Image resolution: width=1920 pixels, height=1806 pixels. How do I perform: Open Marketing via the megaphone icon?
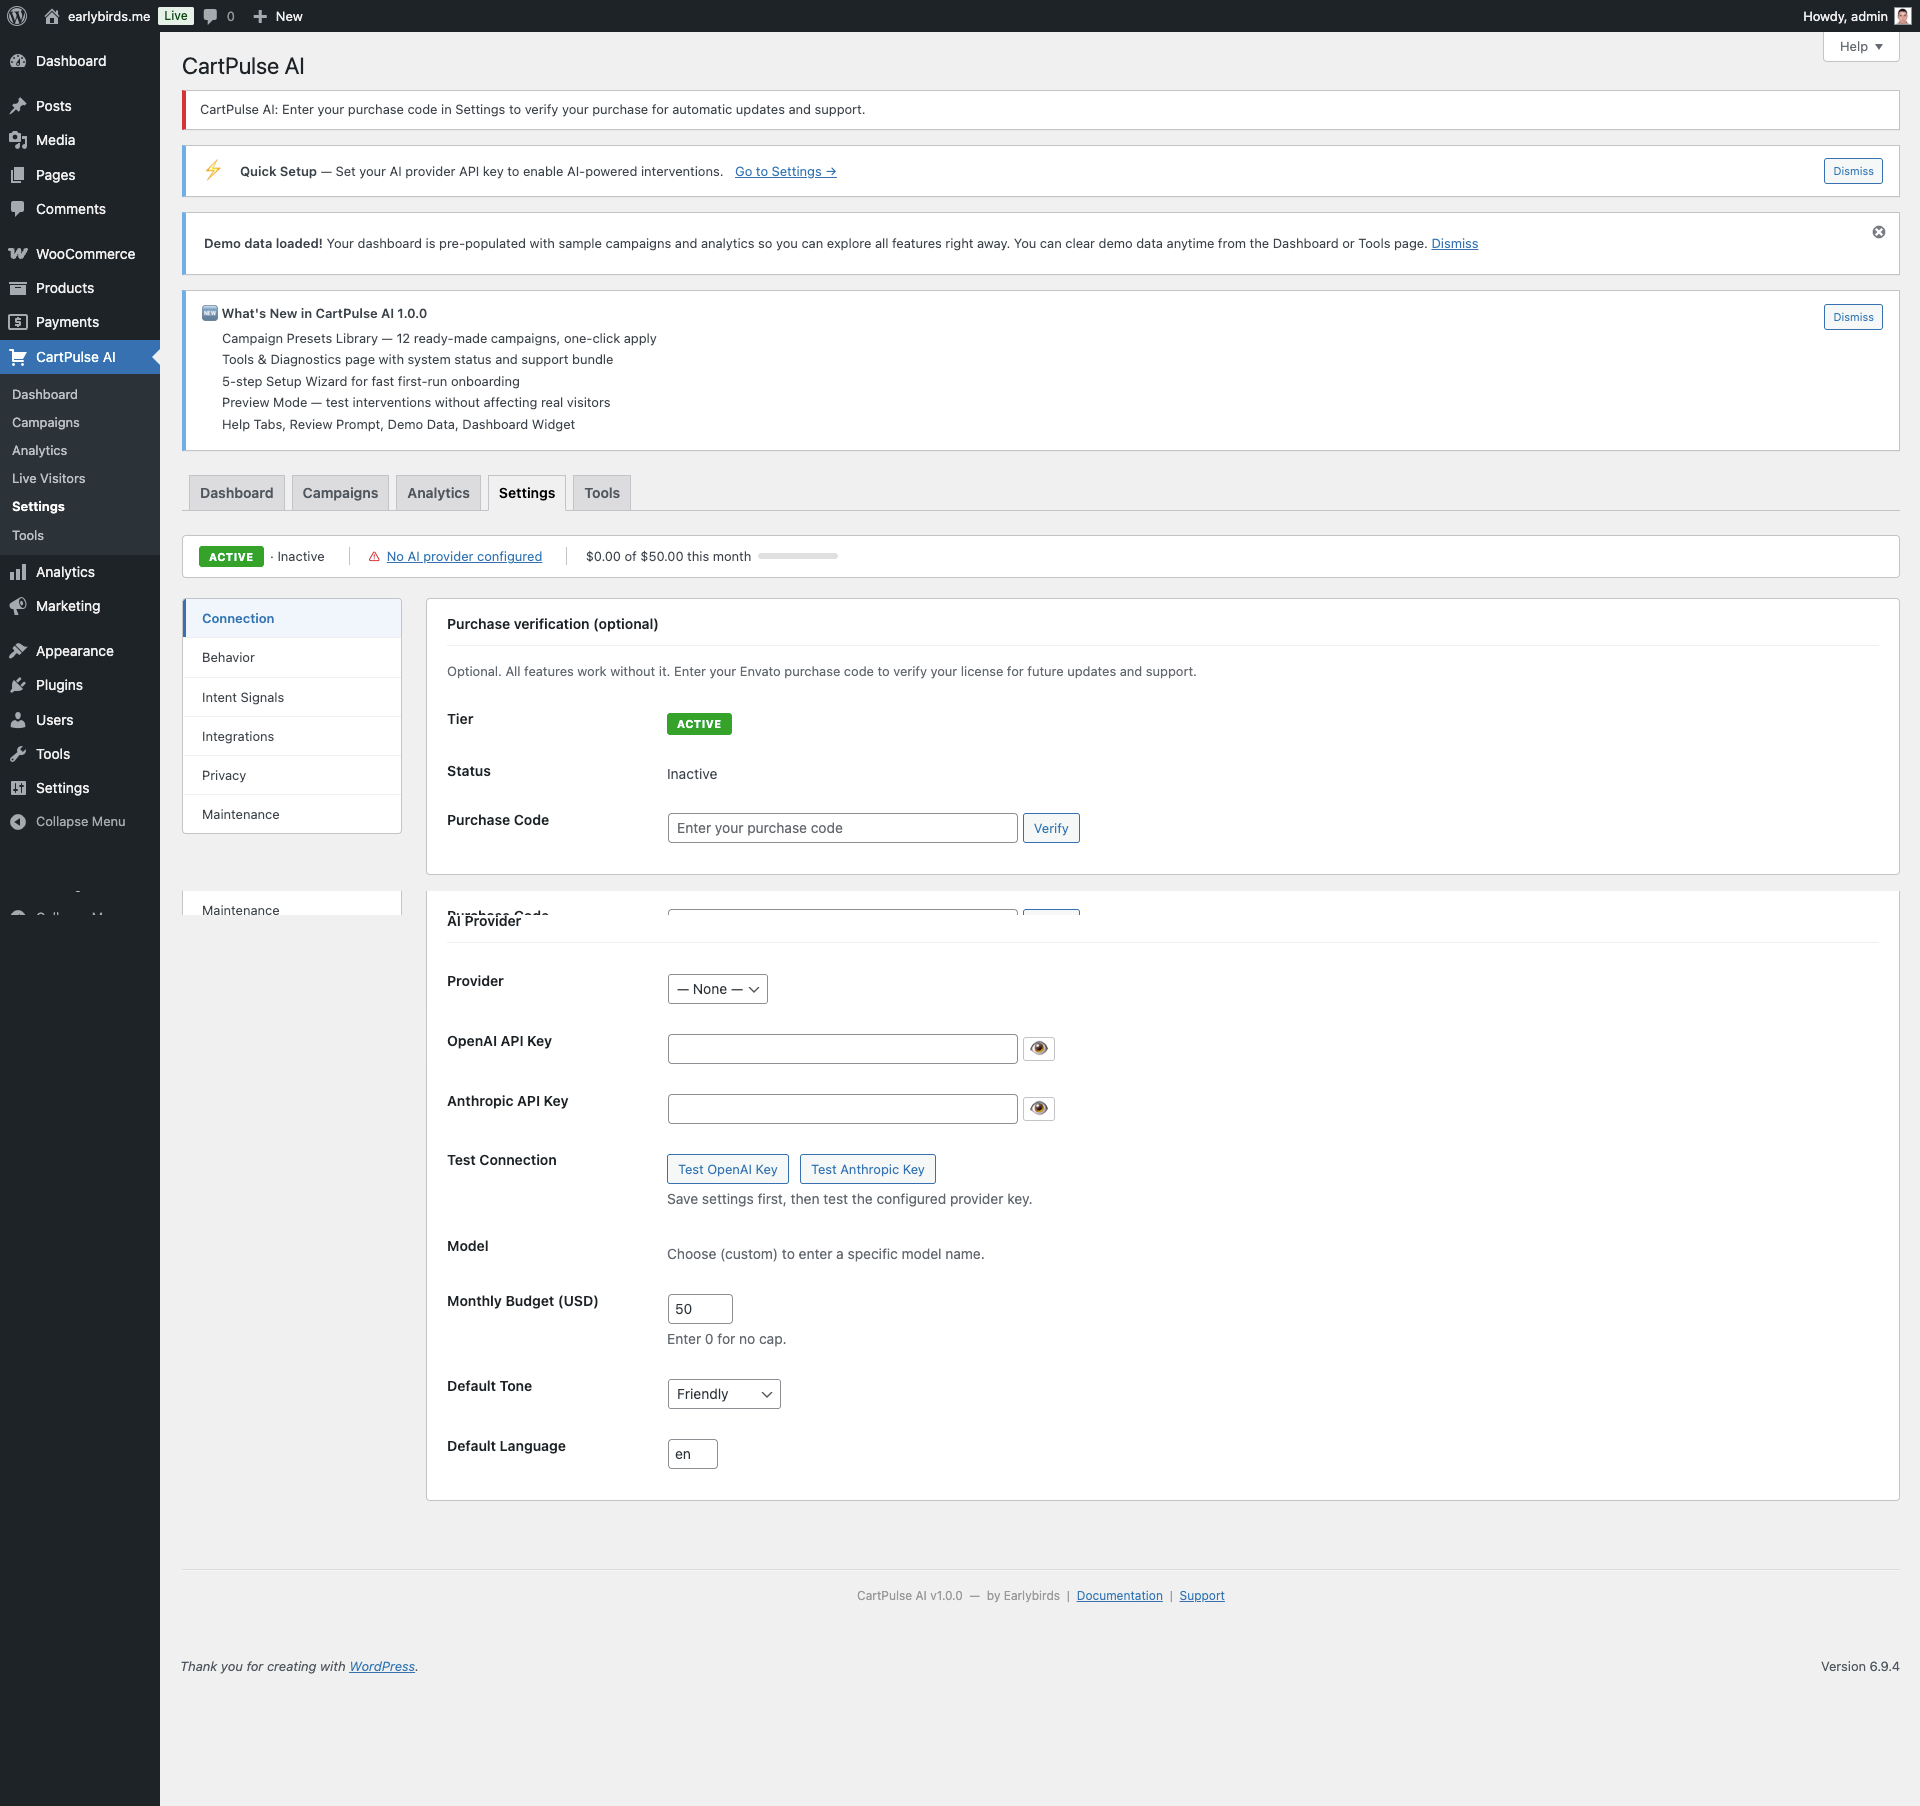point(19,605)
